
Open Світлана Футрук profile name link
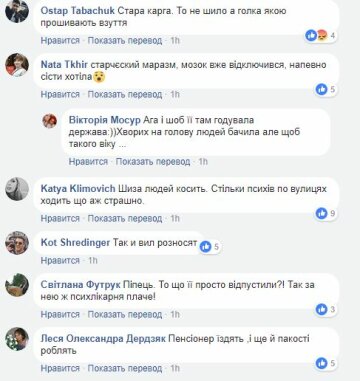click(x=80, y=285)
